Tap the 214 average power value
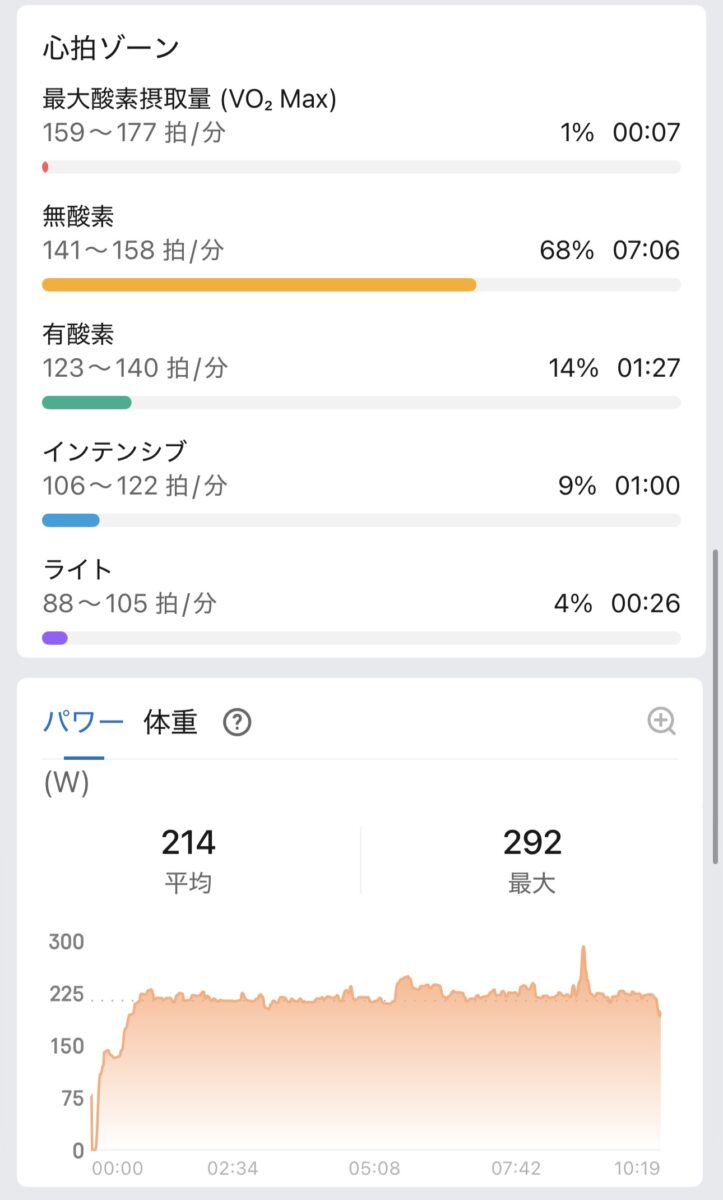Screen dimensions: 723x1200 tap(188, 843)
